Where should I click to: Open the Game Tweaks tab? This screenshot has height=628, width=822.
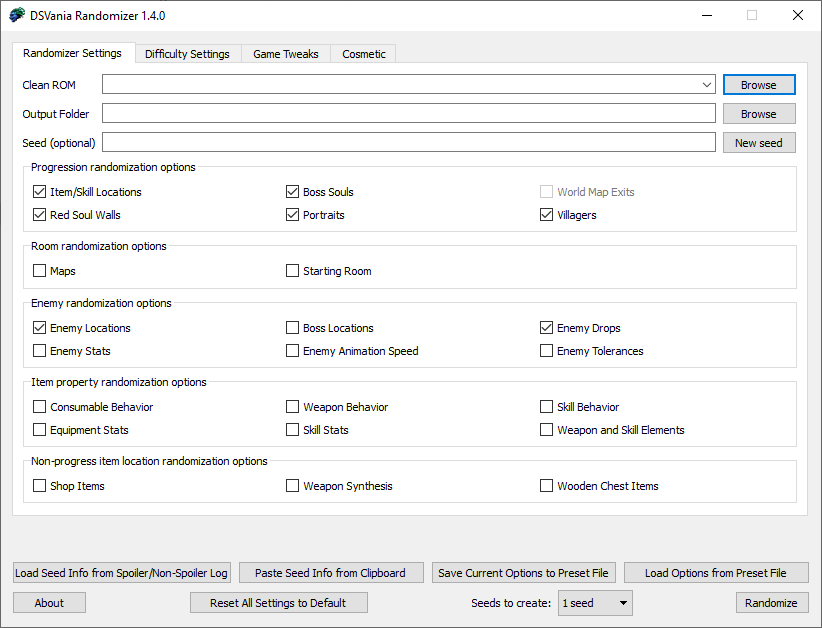pos(285,54)
